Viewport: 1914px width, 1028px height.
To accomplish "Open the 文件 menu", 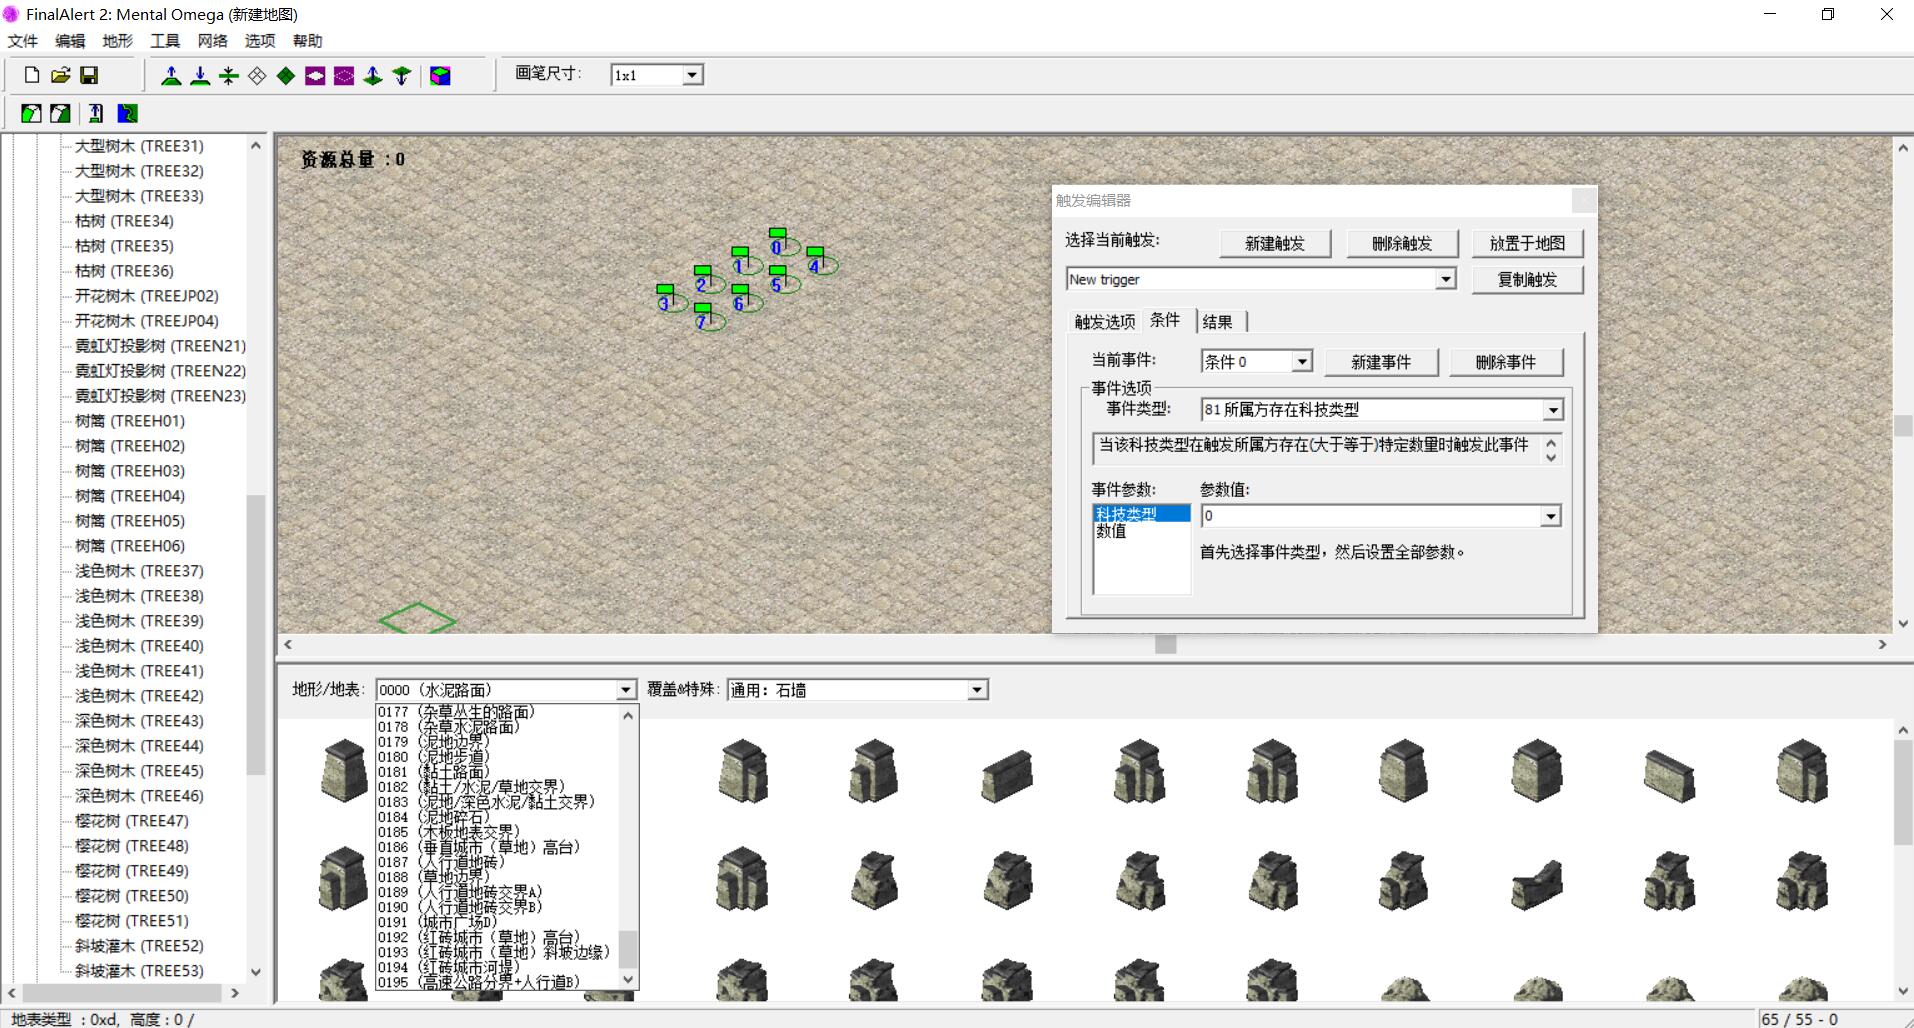I will click(x=22, y=41).
